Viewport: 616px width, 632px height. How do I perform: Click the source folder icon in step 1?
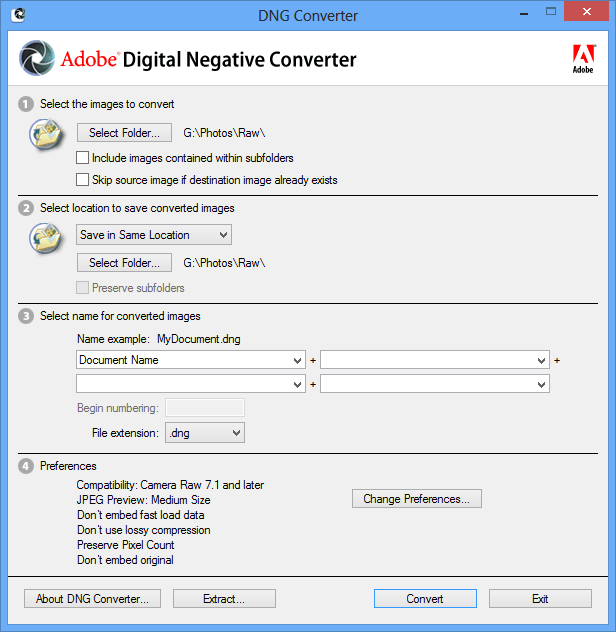(47, 133)
